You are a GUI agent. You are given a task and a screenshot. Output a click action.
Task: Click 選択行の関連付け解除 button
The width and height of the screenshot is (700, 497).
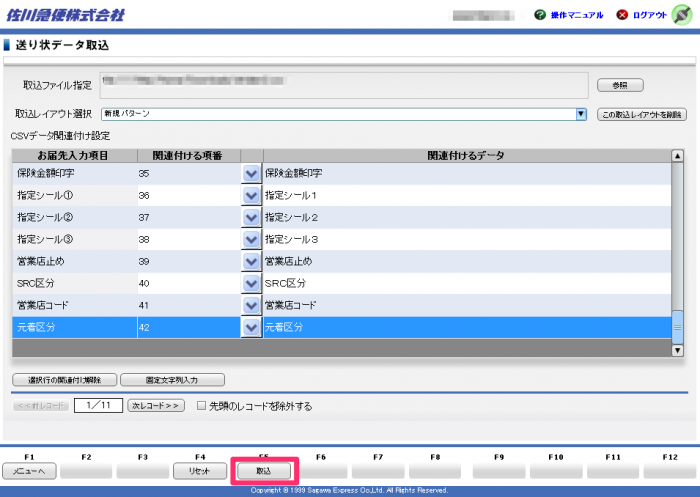coord(65,380)
